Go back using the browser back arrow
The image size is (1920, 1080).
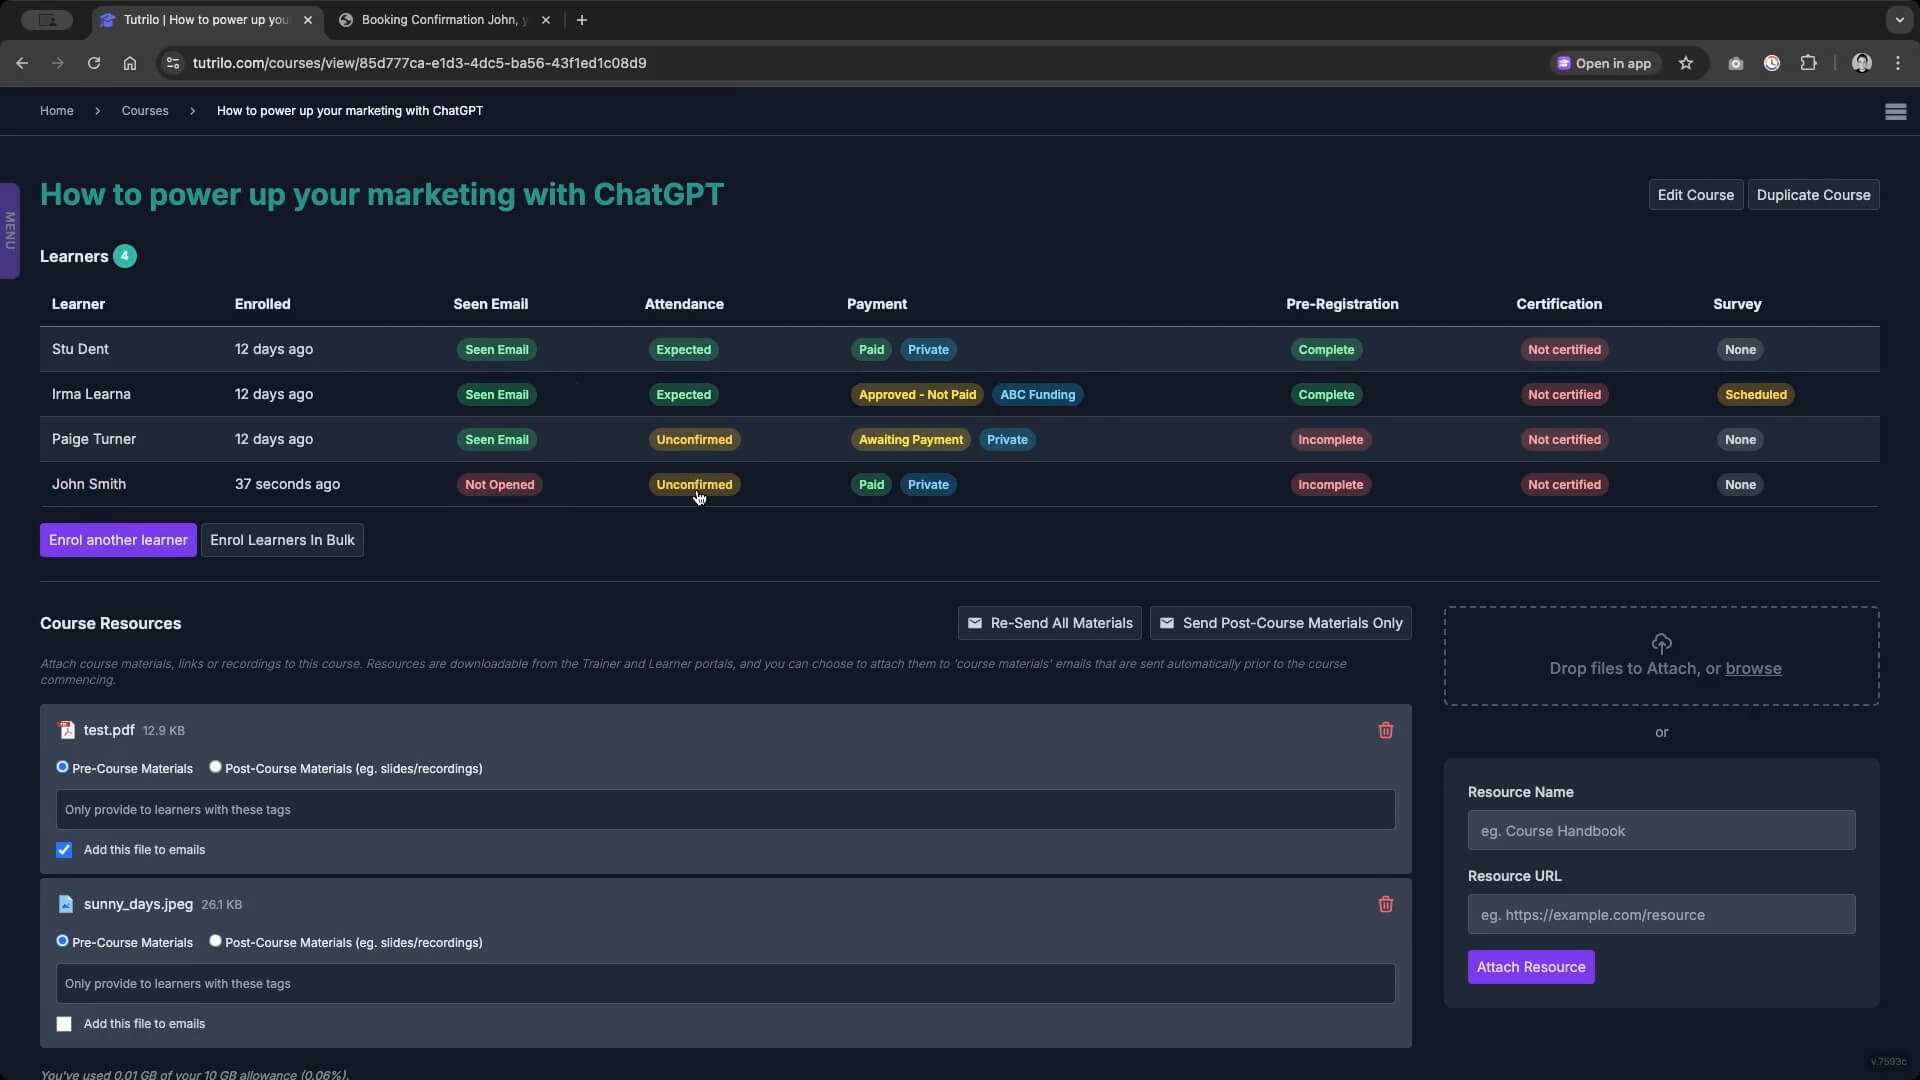tap(22, 63)
